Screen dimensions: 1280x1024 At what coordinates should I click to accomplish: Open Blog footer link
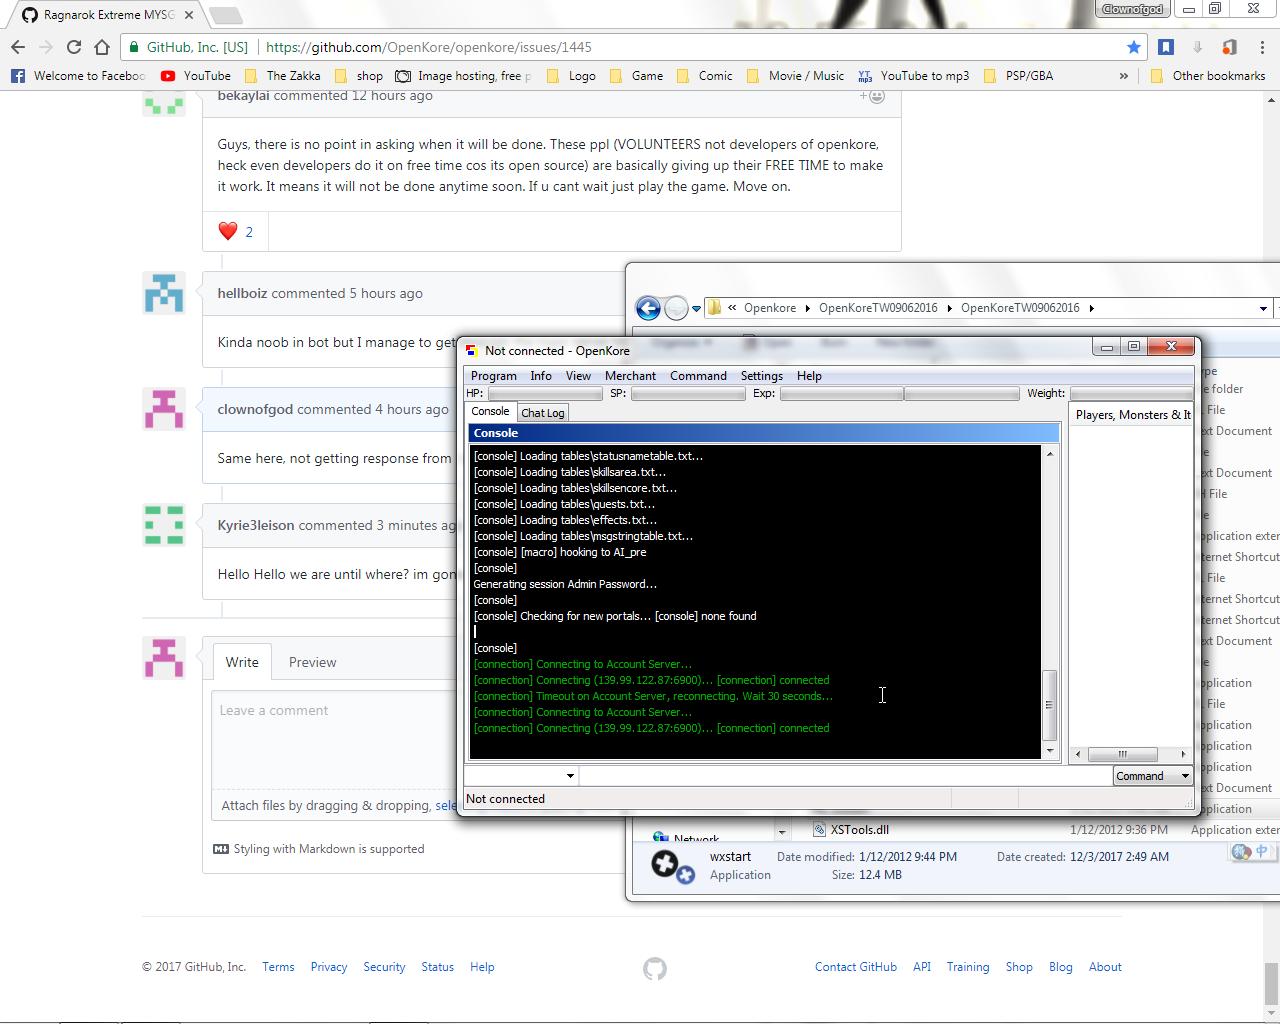point(1061,967)
